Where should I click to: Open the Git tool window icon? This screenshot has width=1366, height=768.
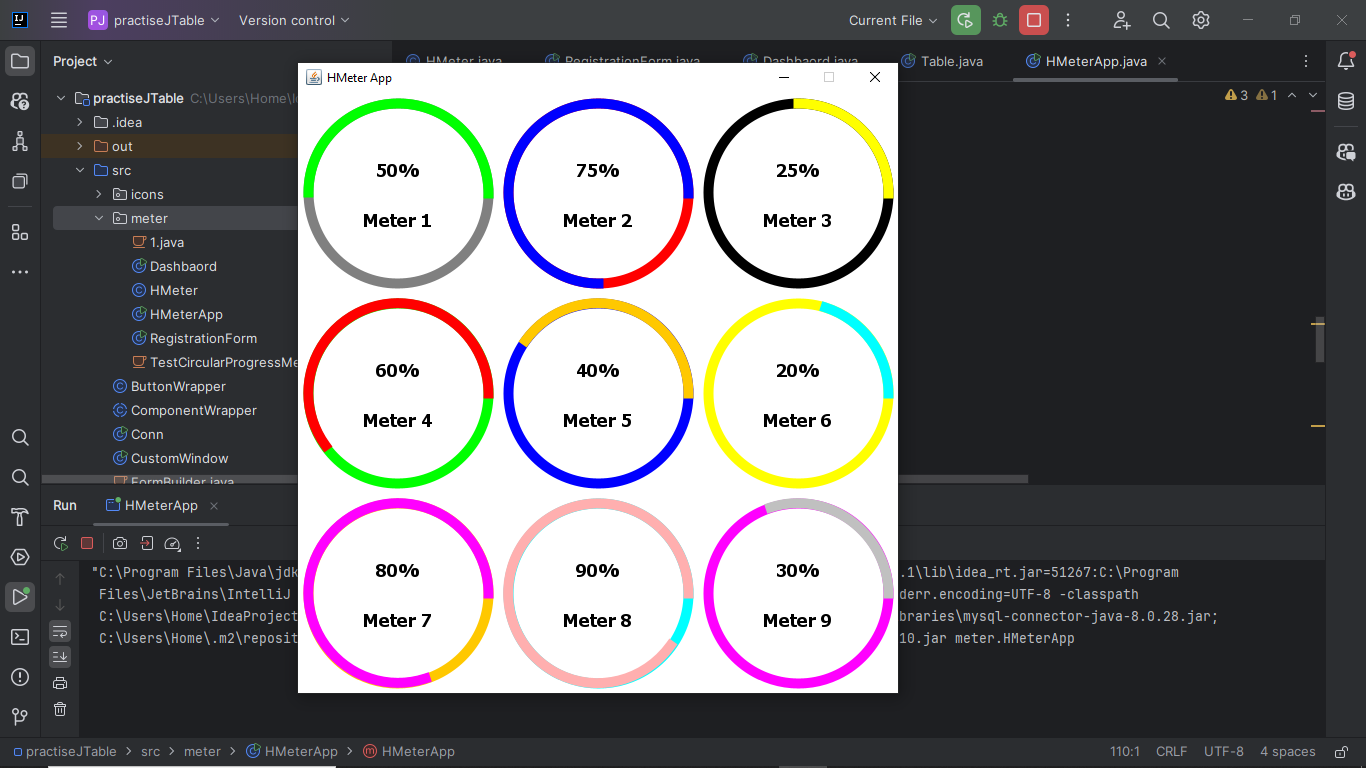(20, 717)
